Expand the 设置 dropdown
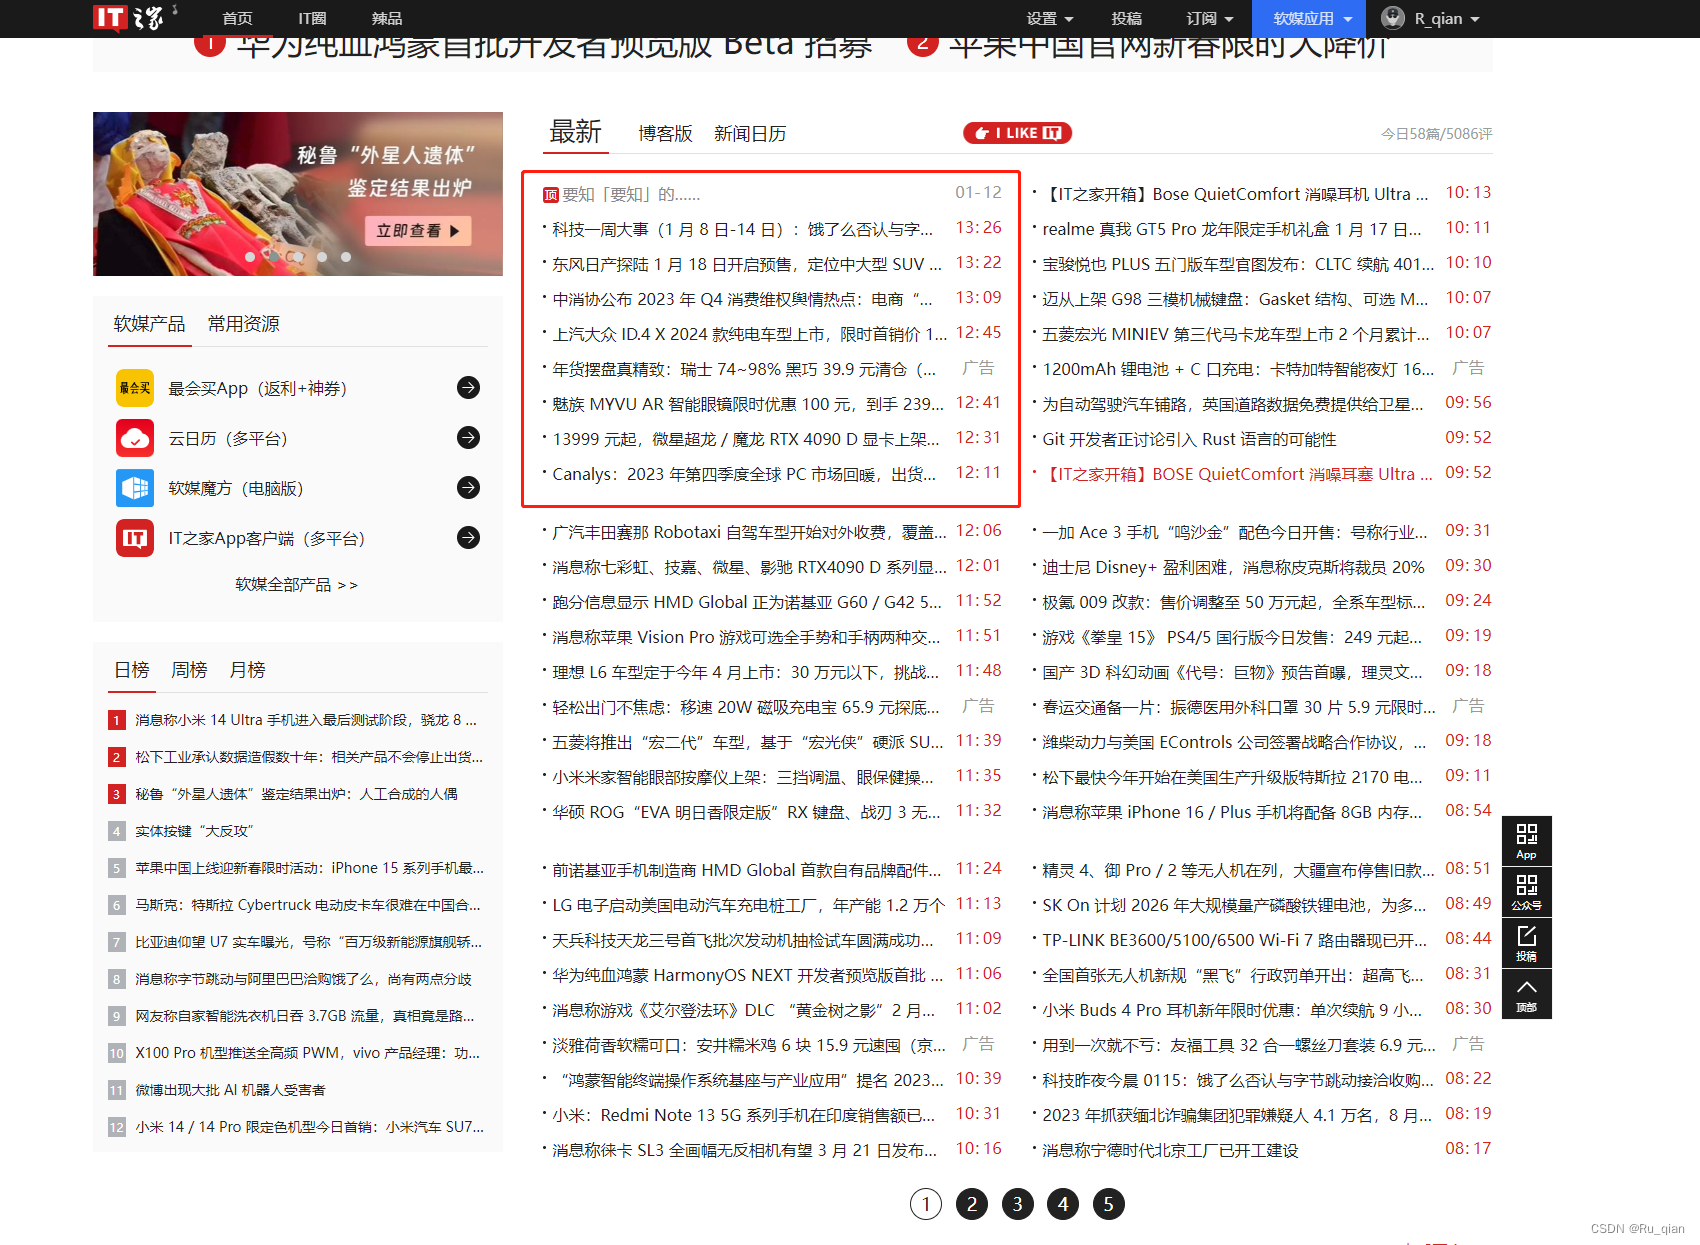1700x1245 pixels. coord(1050,19)
